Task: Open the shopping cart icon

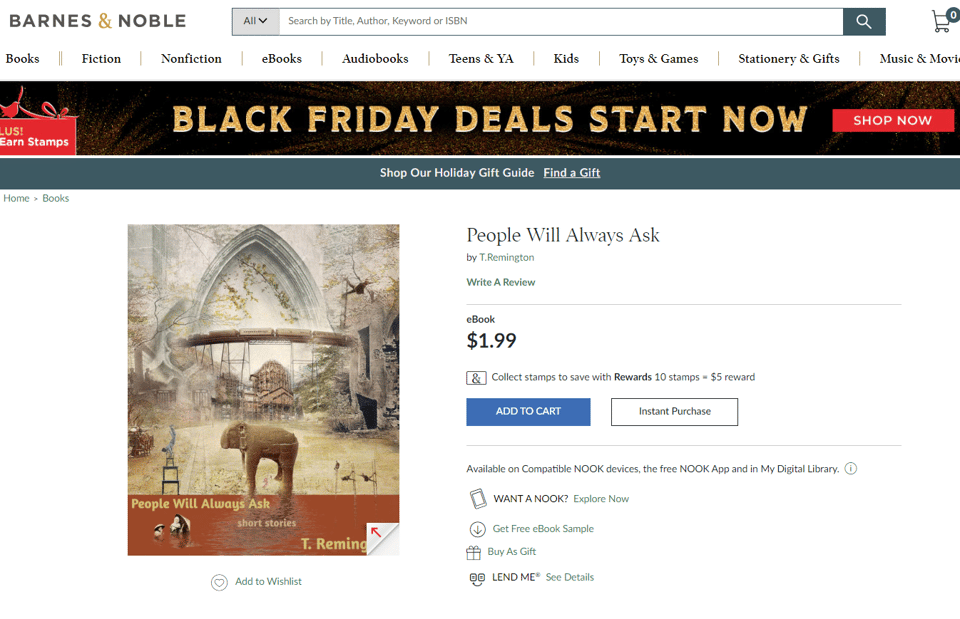Action: (x=942, y=21)
